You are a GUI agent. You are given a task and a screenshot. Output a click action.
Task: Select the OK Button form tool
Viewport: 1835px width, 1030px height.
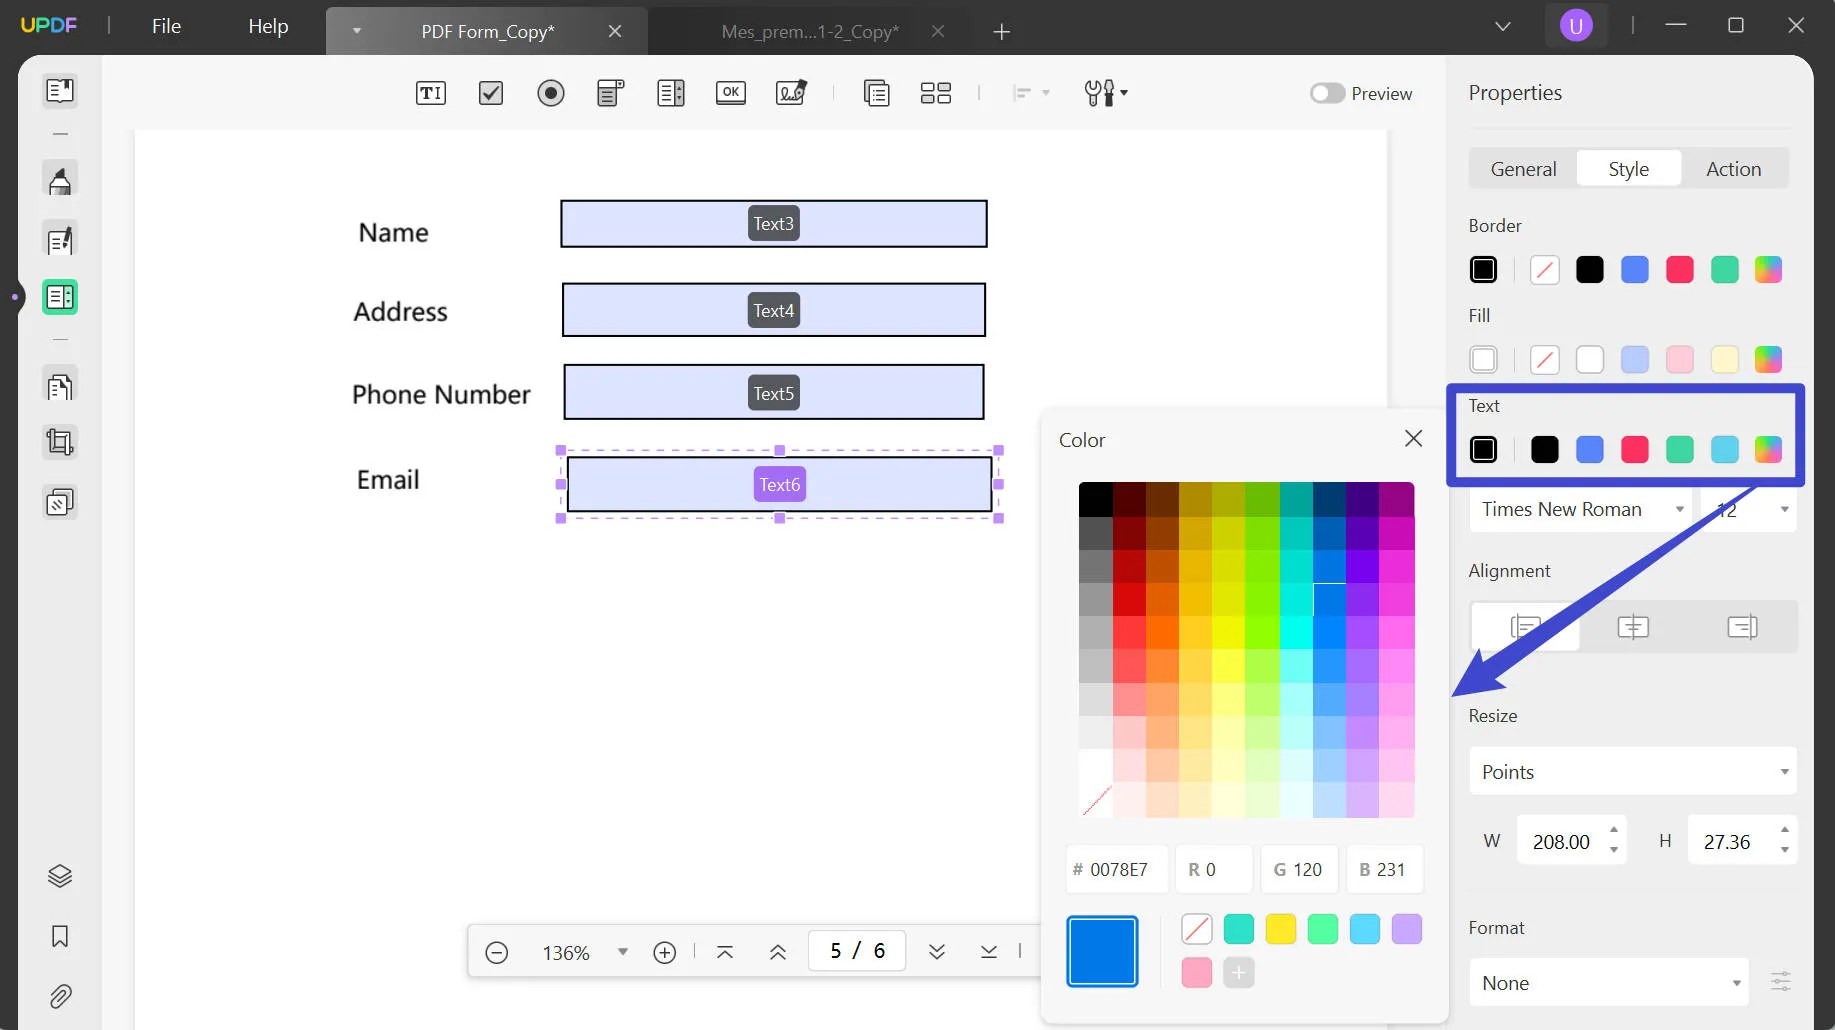click(x=731, y=93)
